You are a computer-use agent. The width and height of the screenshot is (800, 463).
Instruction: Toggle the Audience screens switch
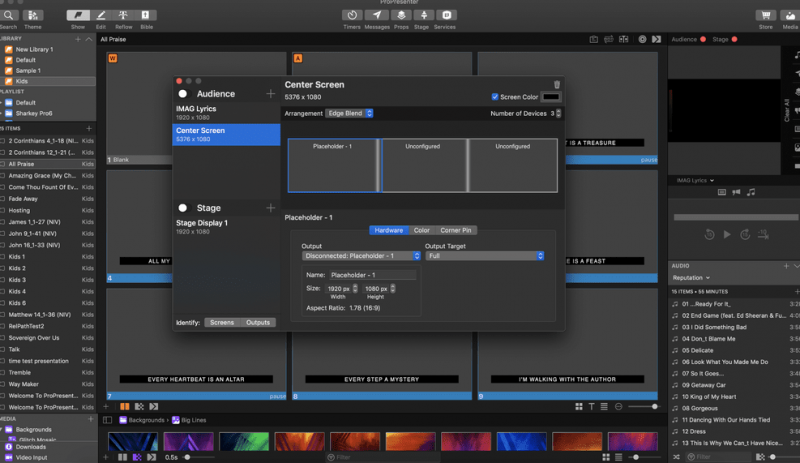[183, 94]
